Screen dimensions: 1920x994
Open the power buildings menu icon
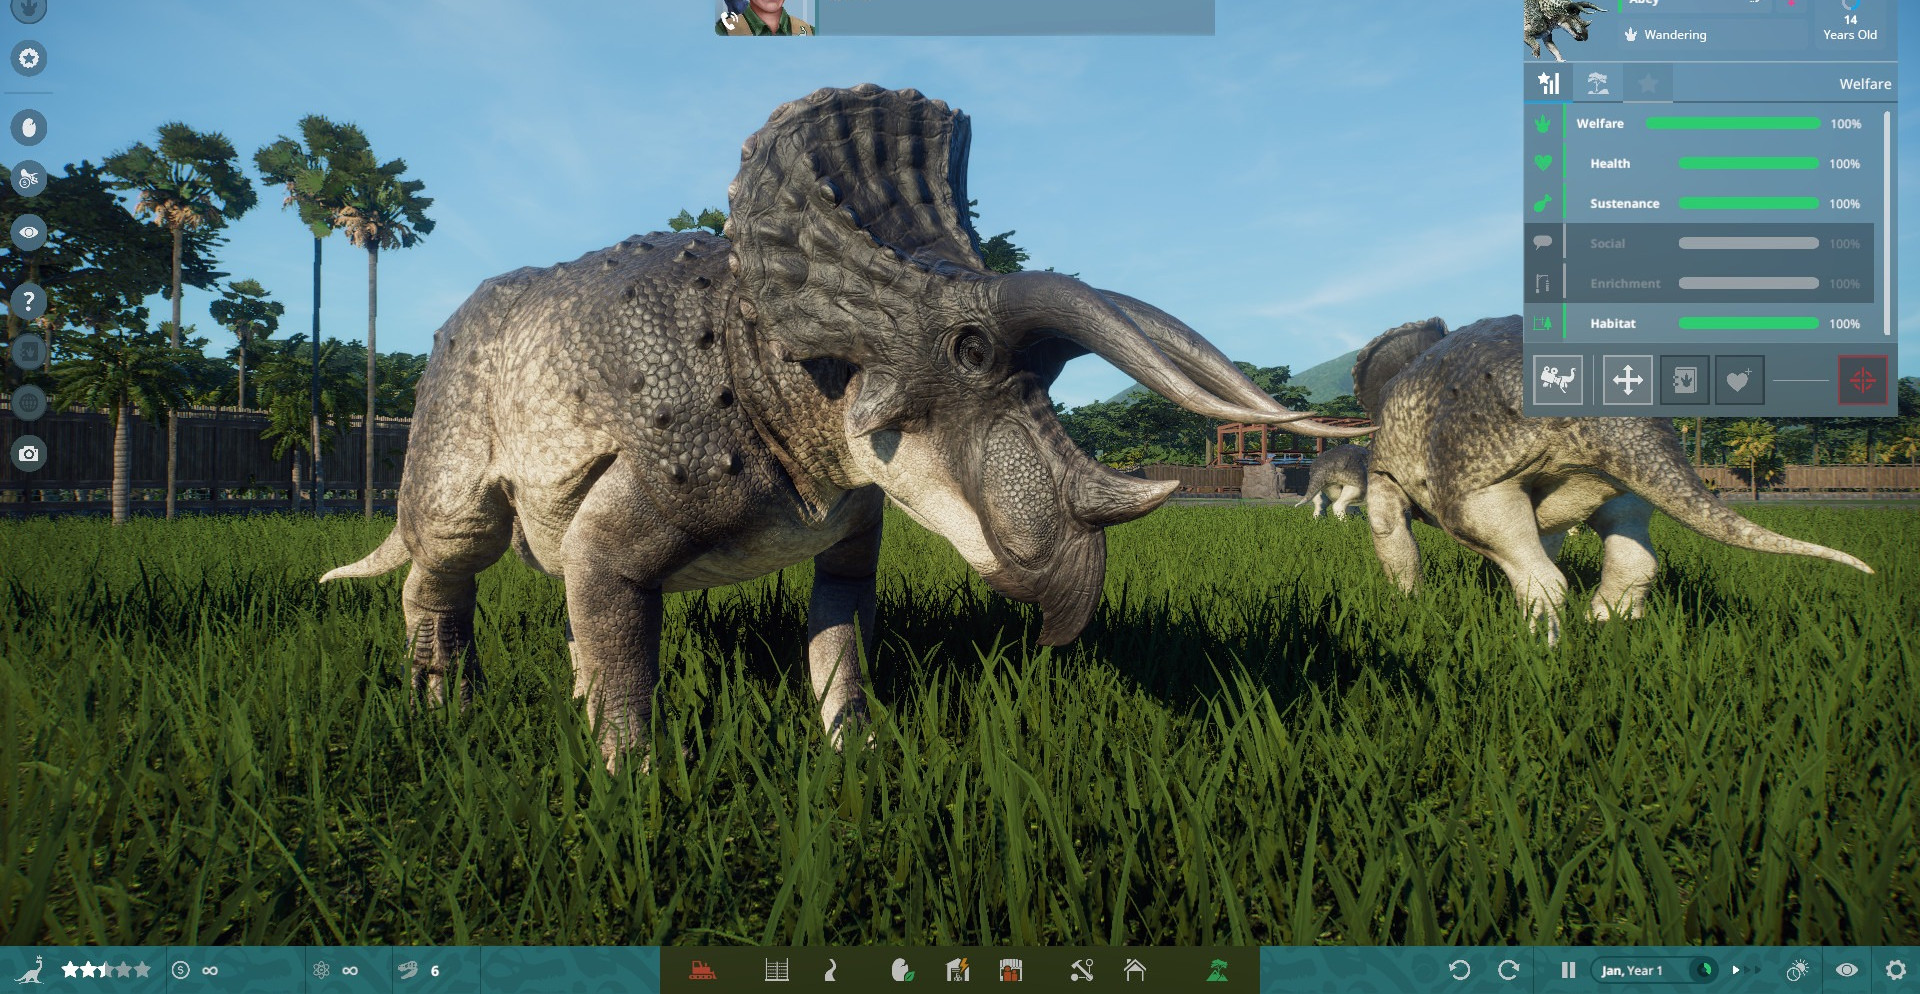click(957, 970)
